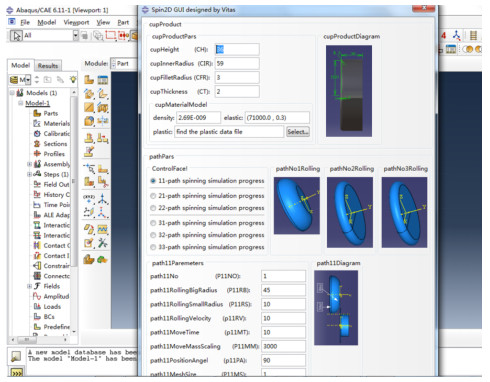The width and height of the screenshot is (490, 382).
Task: Click the selection arrow tool icon
Action: click(16, 35)
